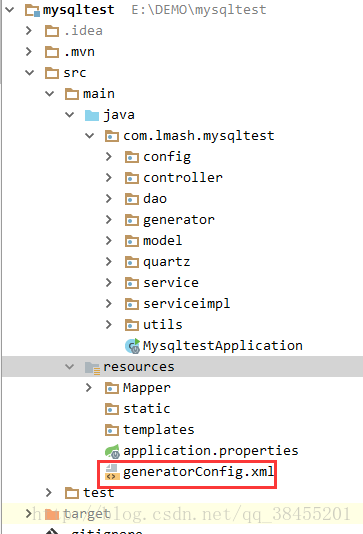Click the generatorConfig.xml file icon

click(112, 472)
